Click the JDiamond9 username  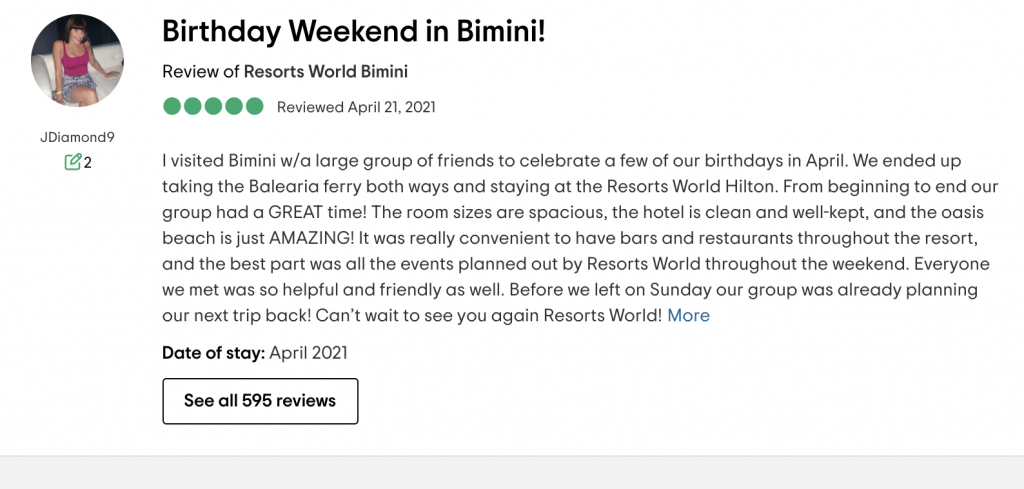click(77, 137)
